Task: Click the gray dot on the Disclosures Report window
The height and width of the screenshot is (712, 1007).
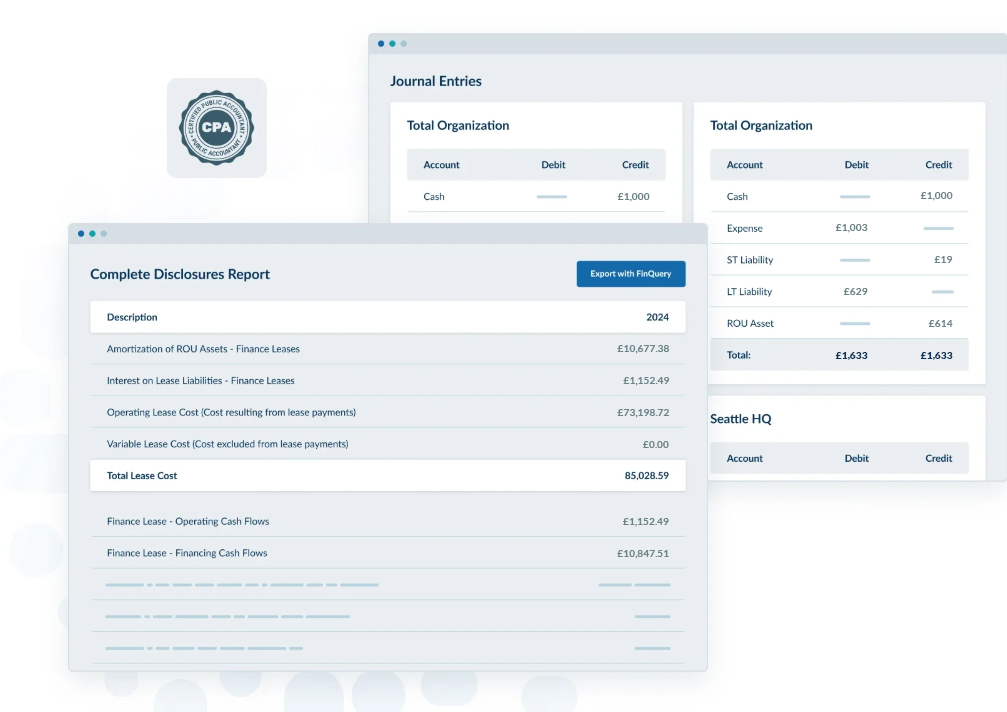Action: 103,233
